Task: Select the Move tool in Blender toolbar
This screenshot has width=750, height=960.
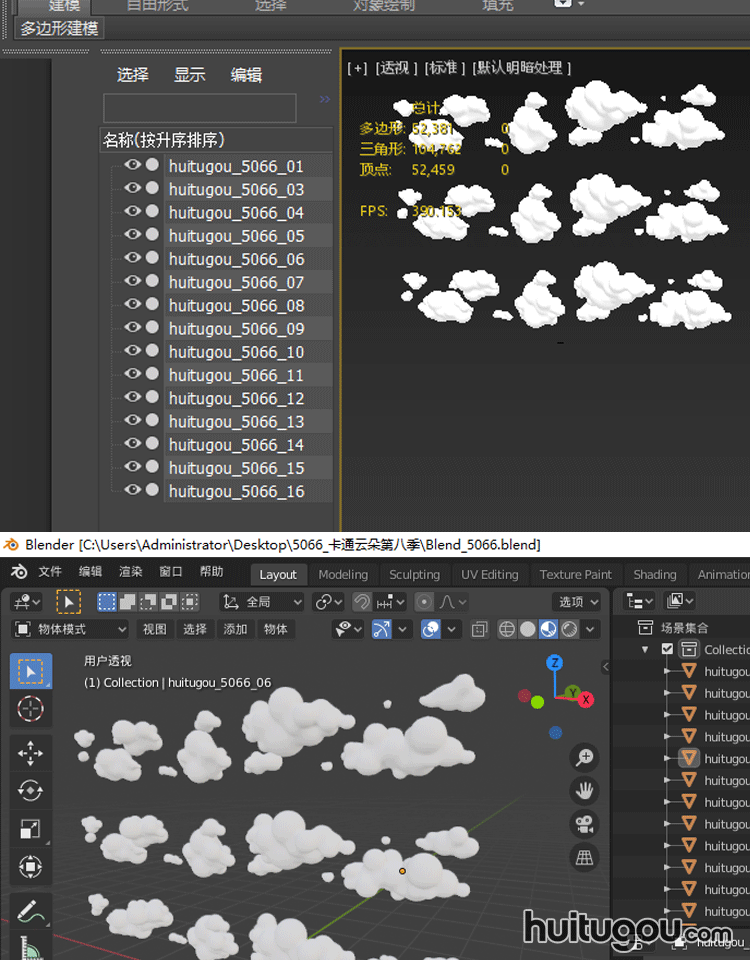Action: (30, 752)
